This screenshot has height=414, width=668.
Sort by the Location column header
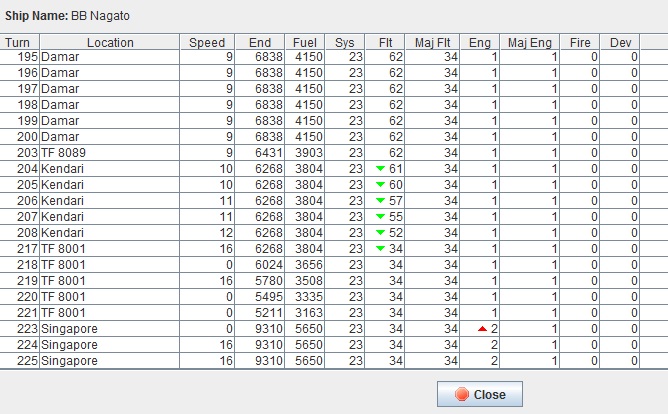tap(109, 42)
